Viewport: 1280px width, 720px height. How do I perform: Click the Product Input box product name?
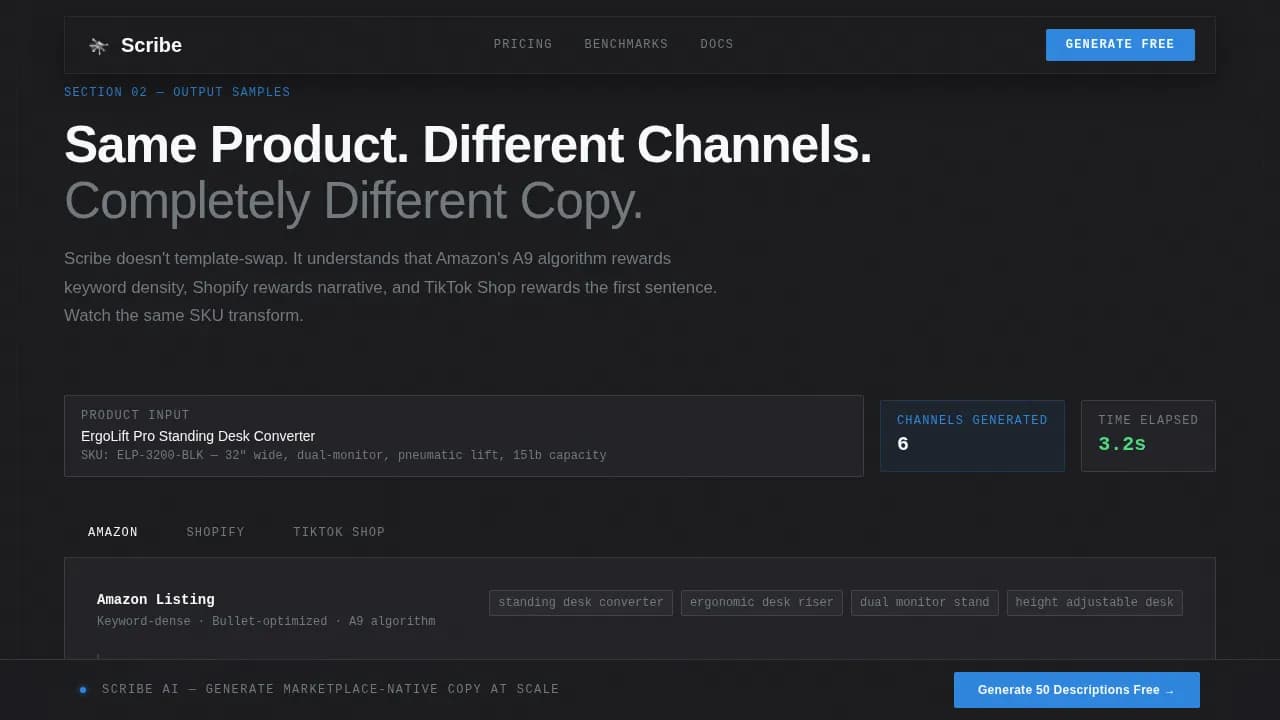198,436
